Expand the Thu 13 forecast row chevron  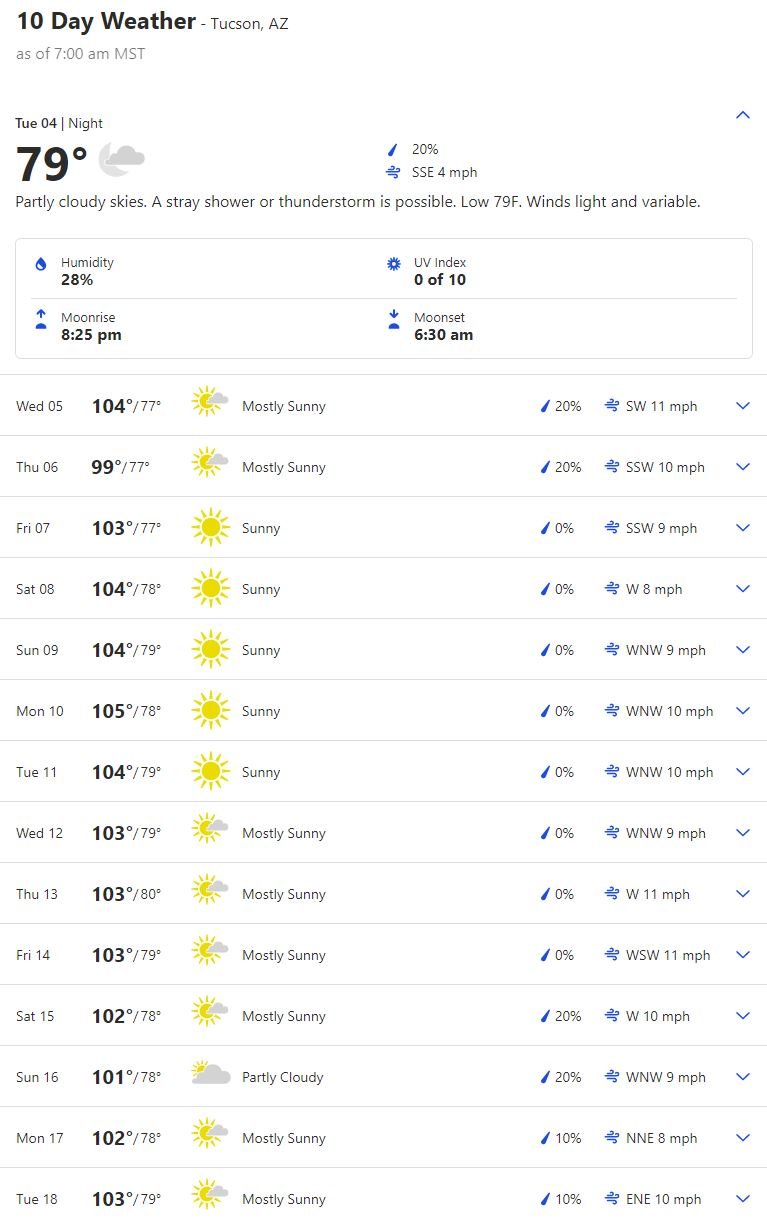coord(743,893)
